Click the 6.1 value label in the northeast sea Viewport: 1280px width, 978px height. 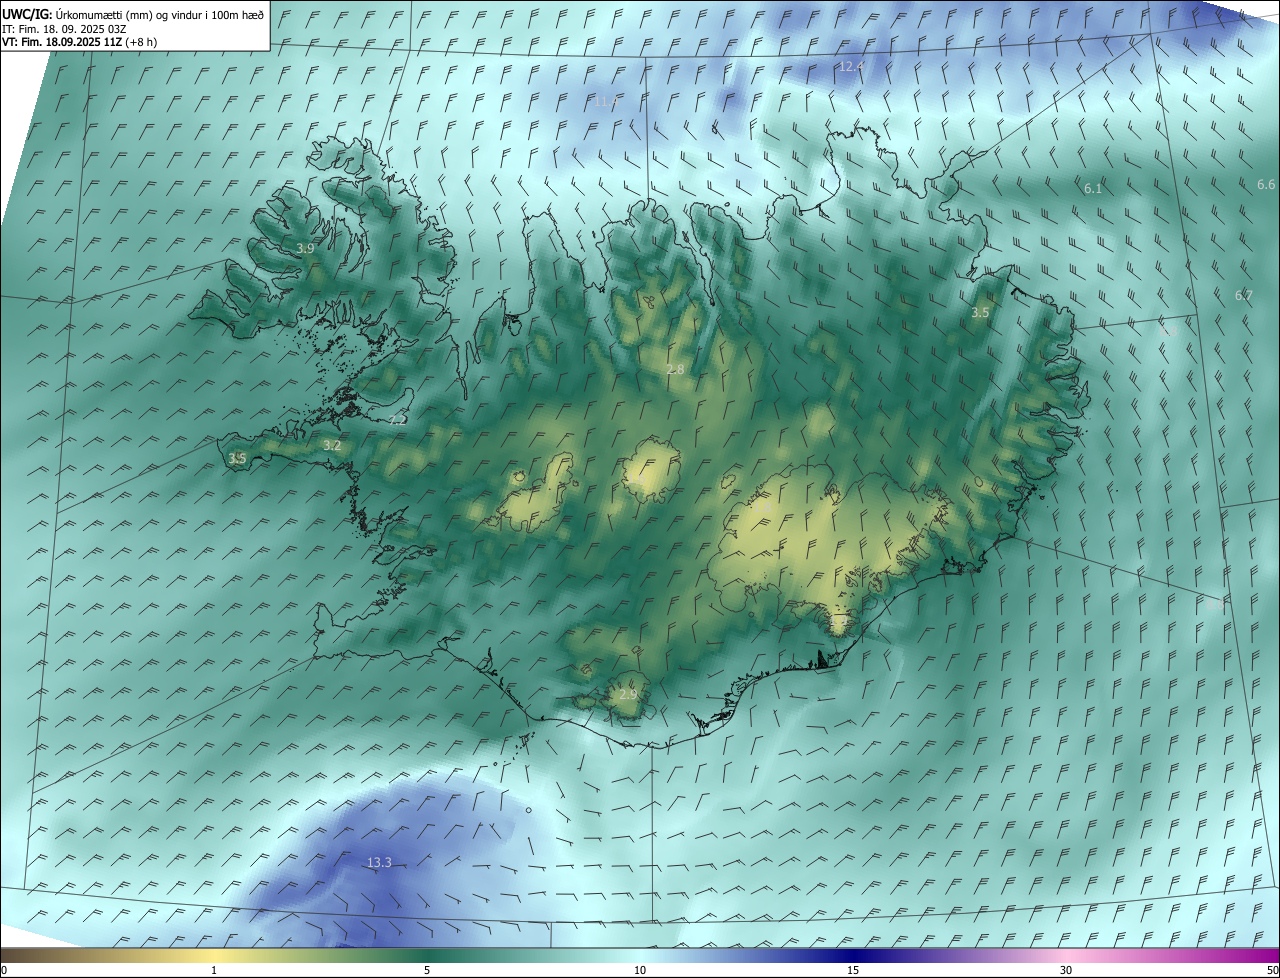coord(1093,188)
